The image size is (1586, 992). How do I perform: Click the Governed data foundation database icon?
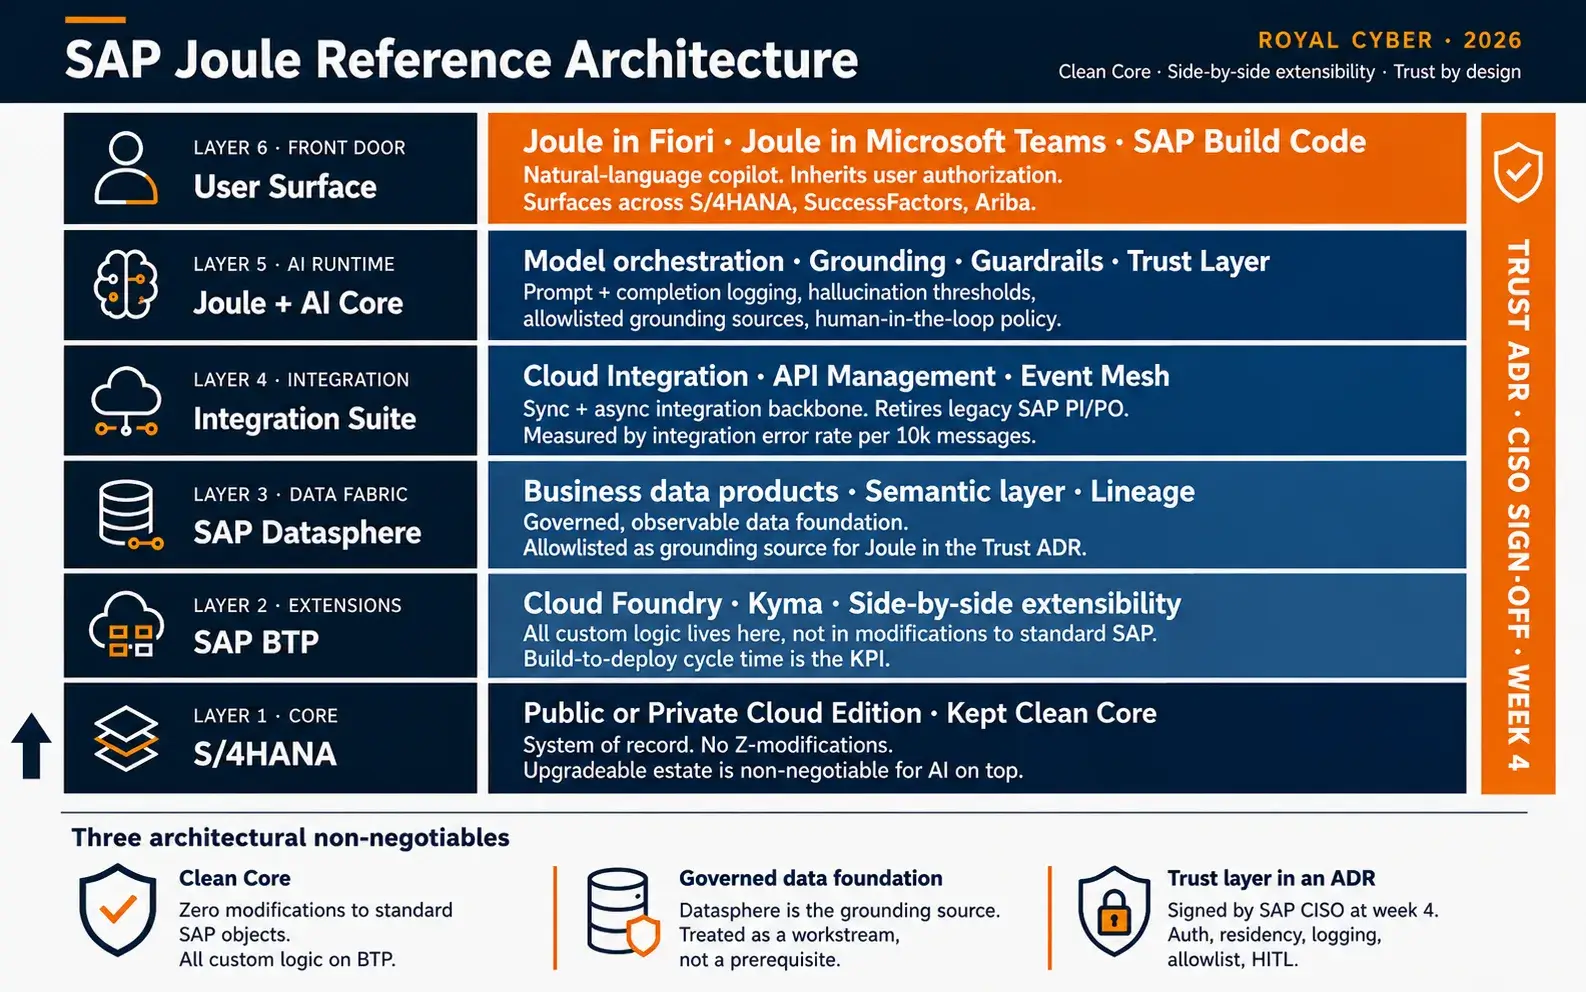[x=623, y=911]
